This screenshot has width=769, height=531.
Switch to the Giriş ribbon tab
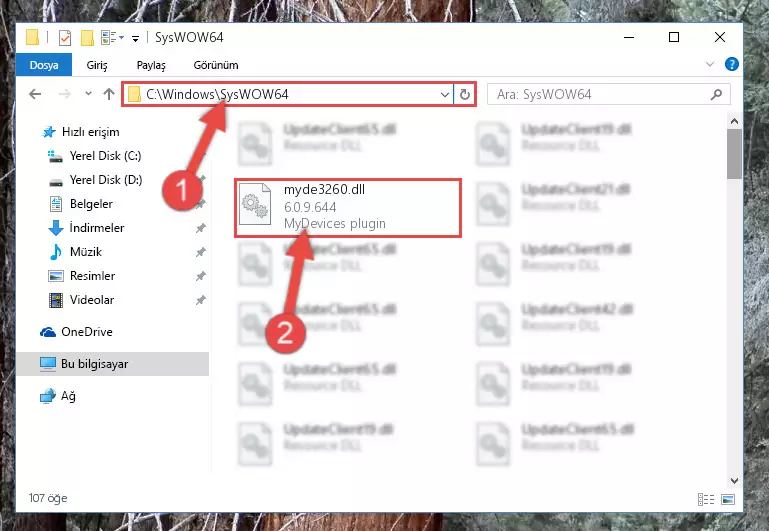(x=97, y=65)
